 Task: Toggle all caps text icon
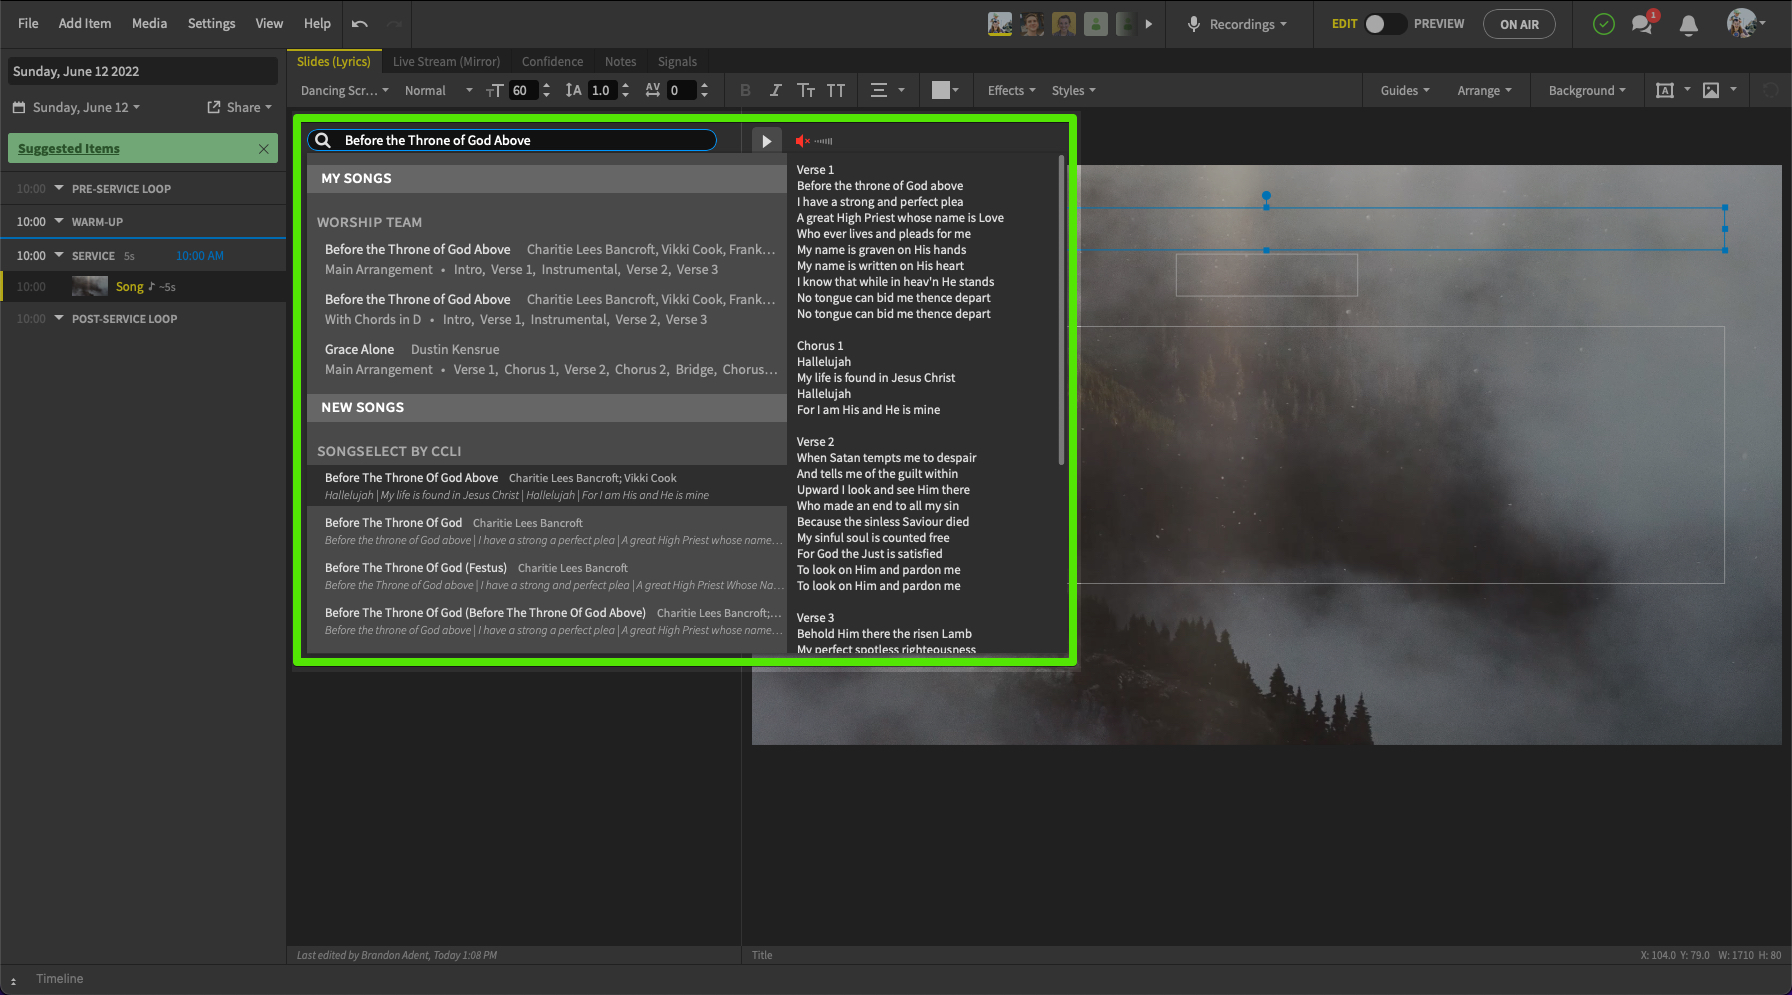tap(836, 90)
